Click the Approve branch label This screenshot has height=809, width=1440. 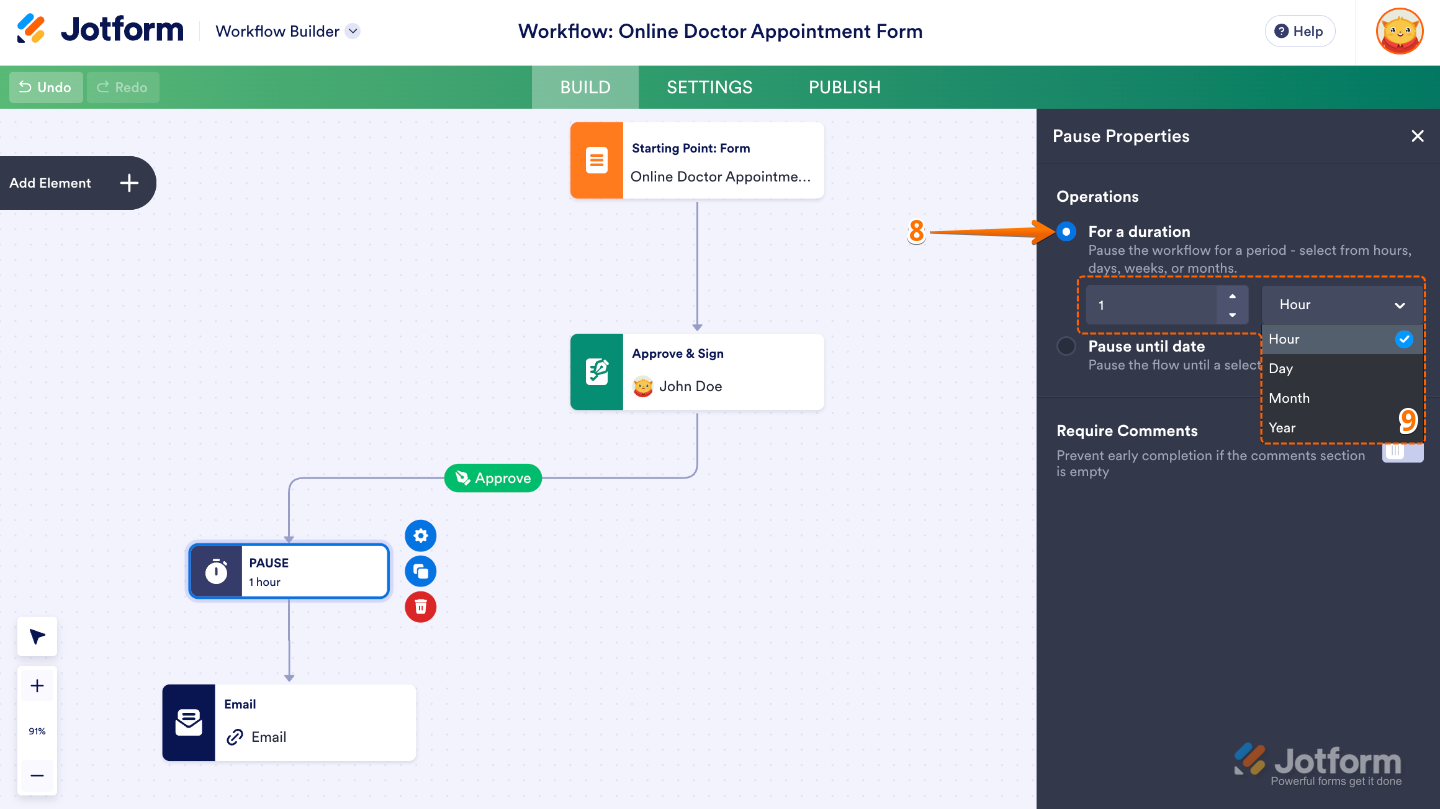click(493, 478)
